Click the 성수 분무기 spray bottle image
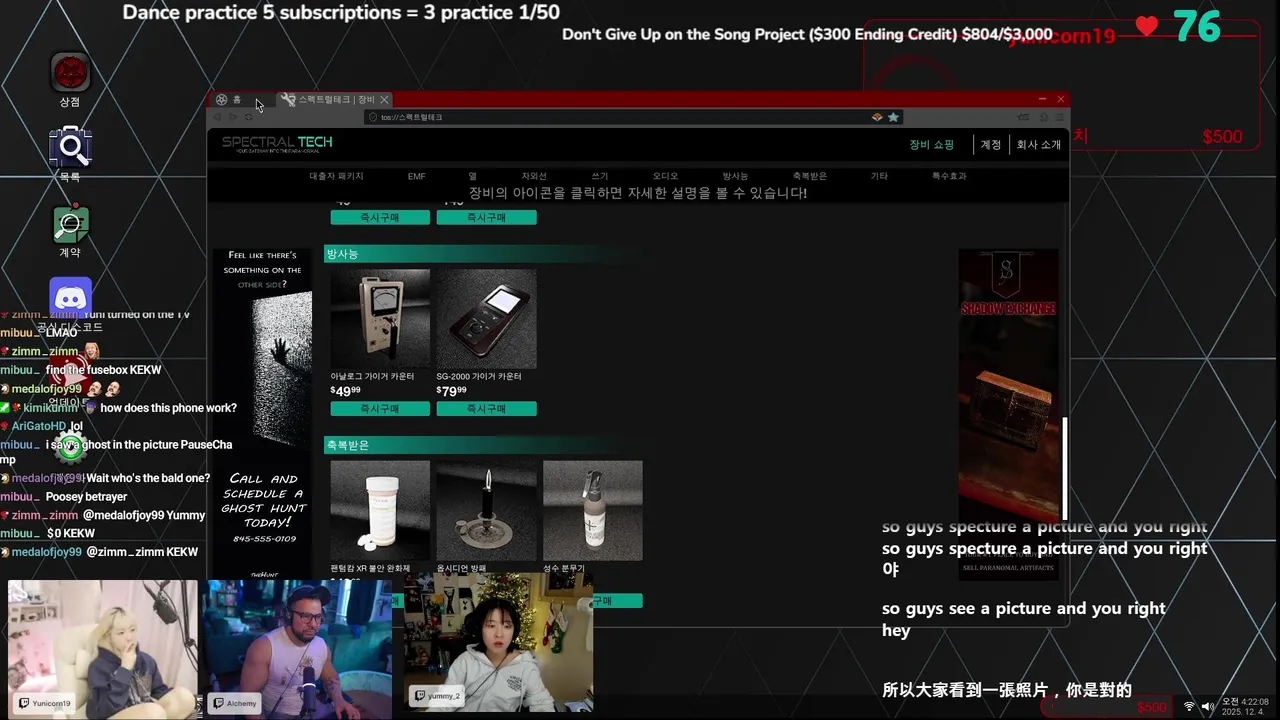Viewport: 1280px width, 720px height. click(592, 511)
